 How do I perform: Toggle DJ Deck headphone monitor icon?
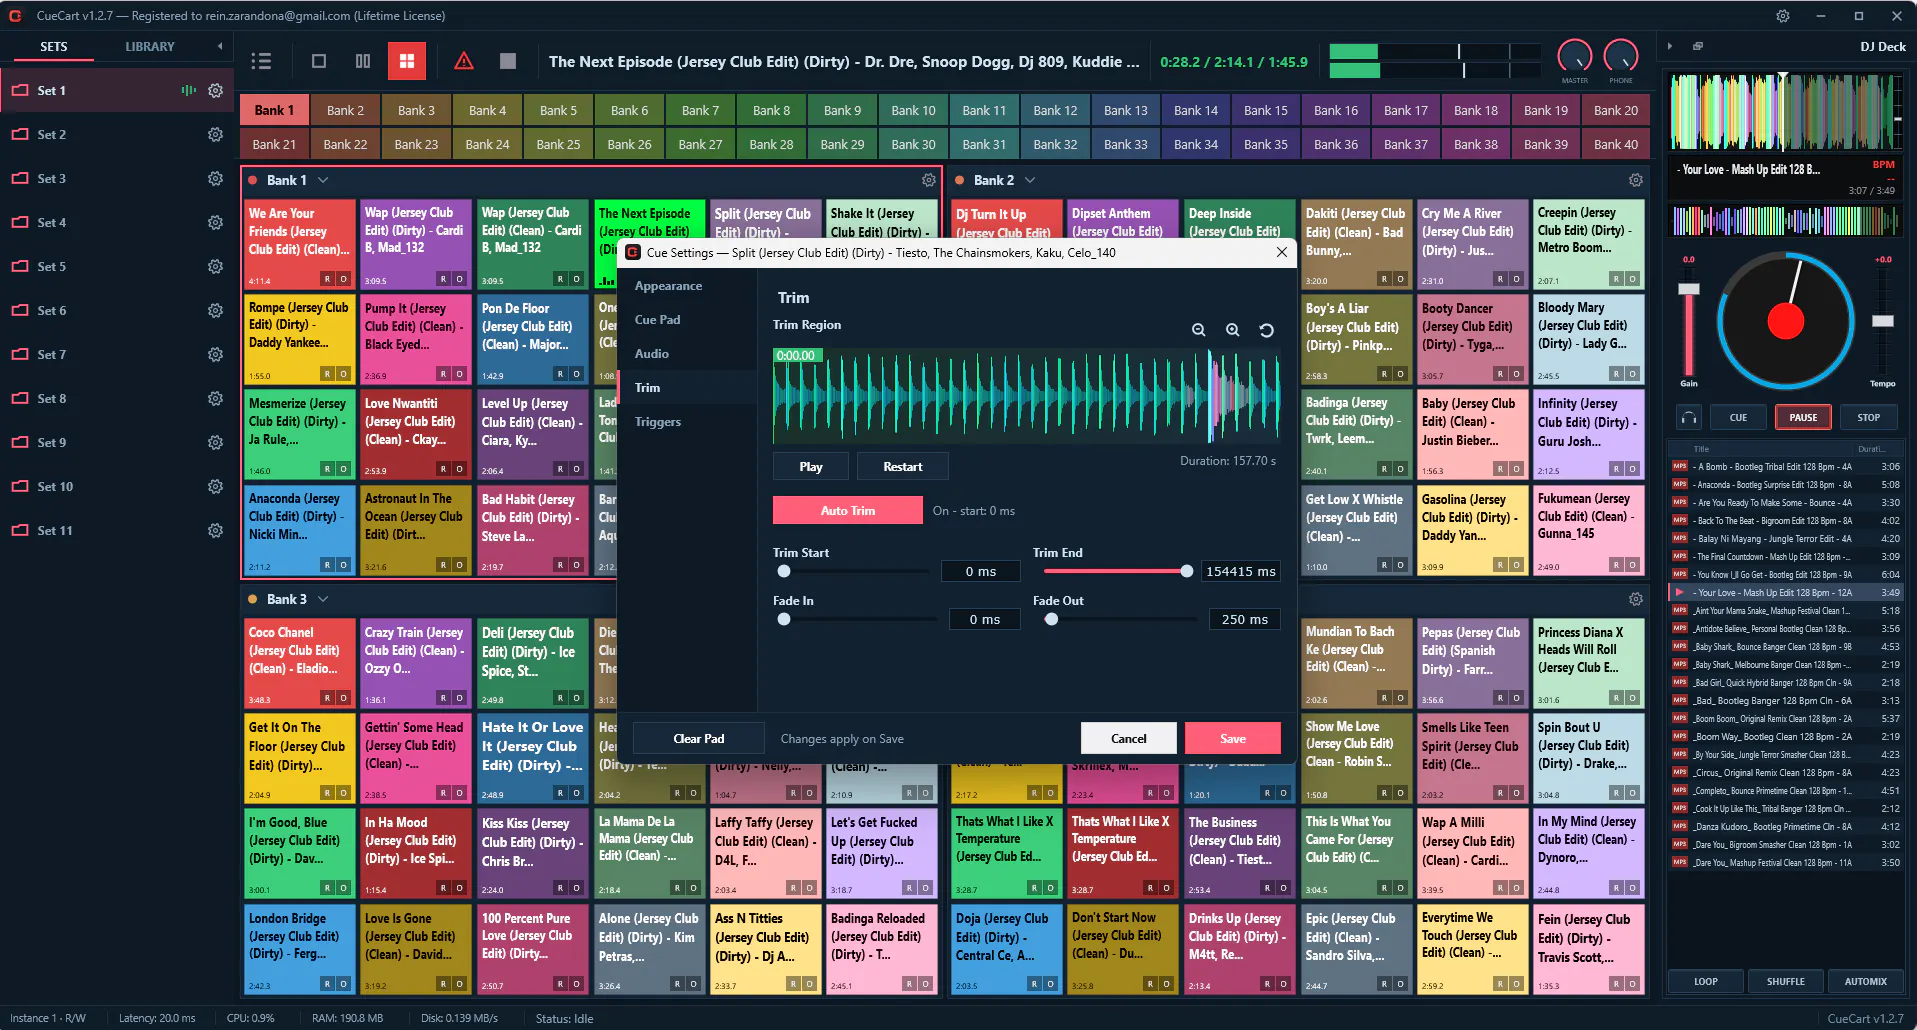(x=1689, y=417)
